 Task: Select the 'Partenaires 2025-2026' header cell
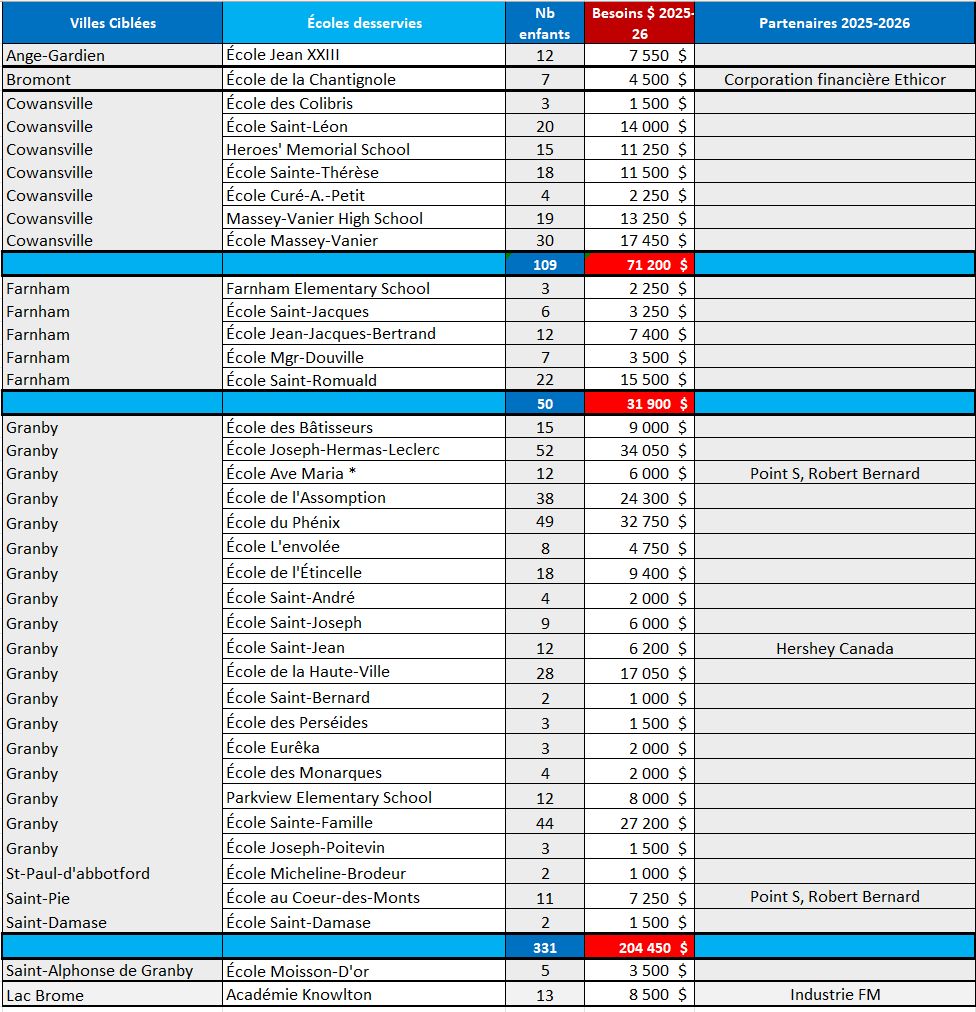(x=835, y=23)
